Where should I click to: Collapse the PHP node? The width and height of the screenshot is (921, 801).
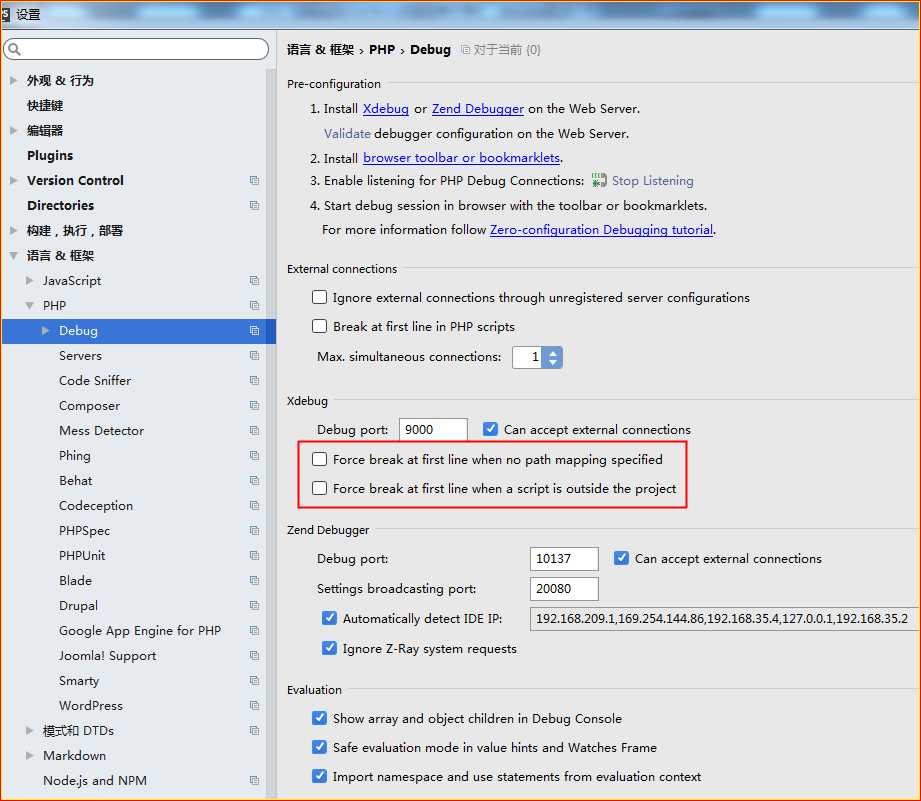click(29, 305)
